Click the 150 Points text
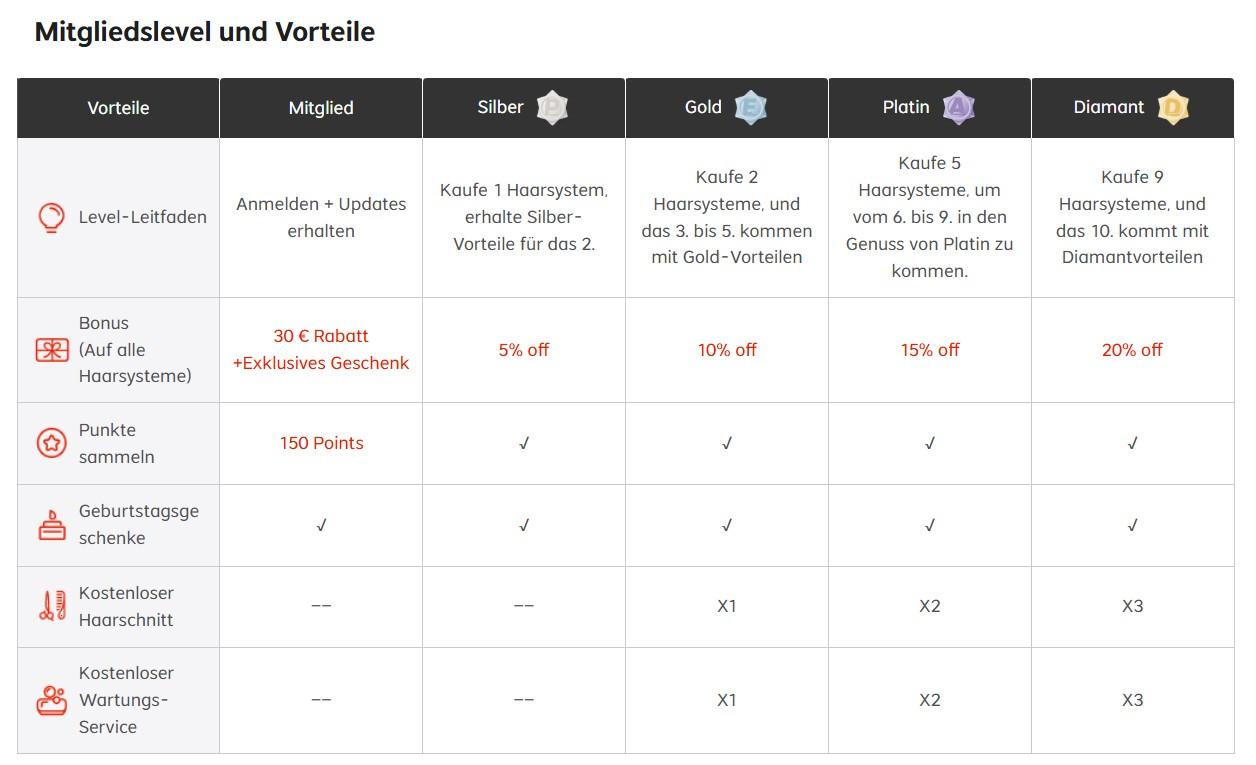This screenshot has height=765, width=1256. 321,443
